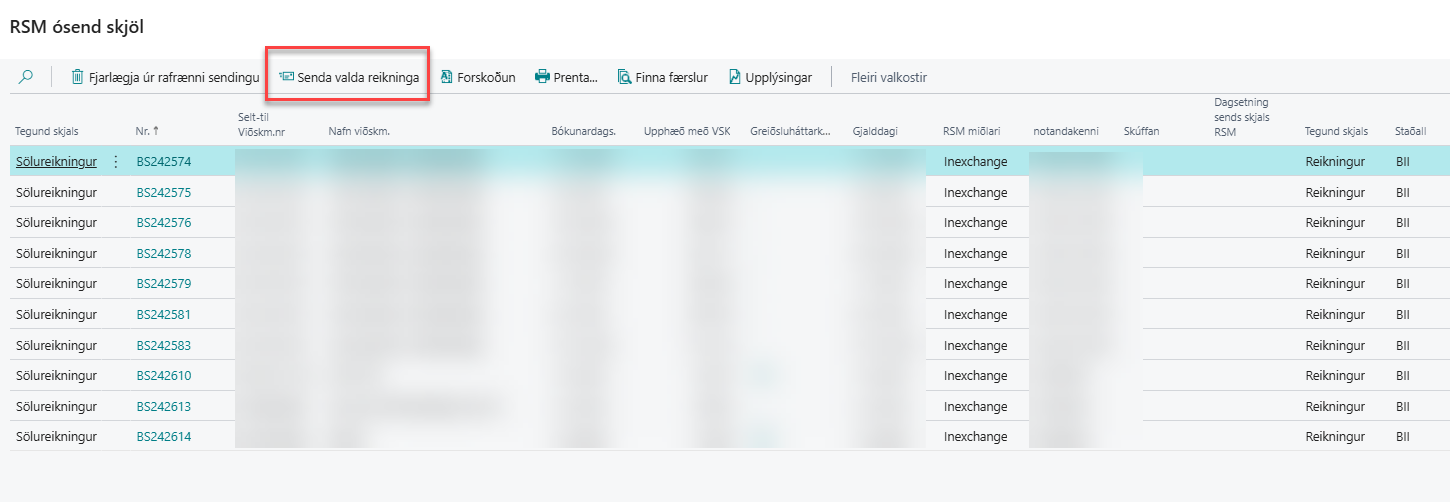
Task: Click the Tegund skjals column header
Action: coord(46,132)
